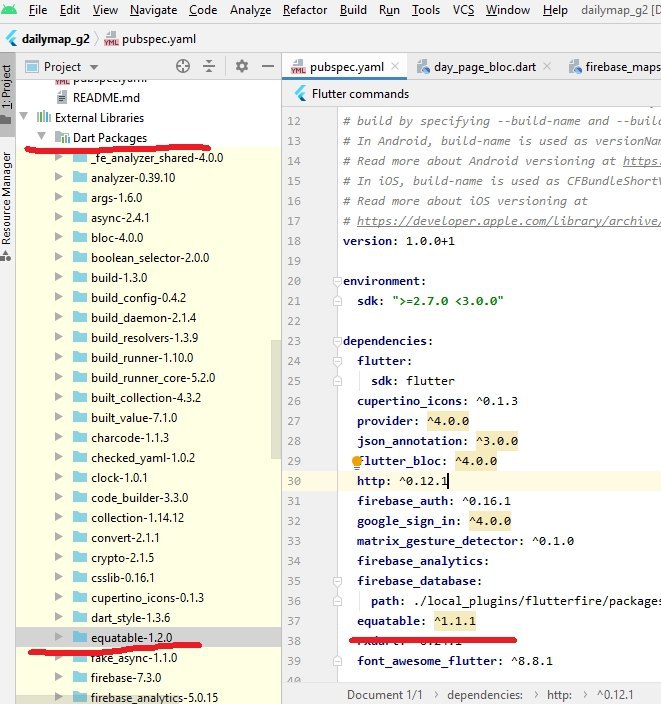Click the Flutter icon in breadcrumb

(x=12, y=39)
